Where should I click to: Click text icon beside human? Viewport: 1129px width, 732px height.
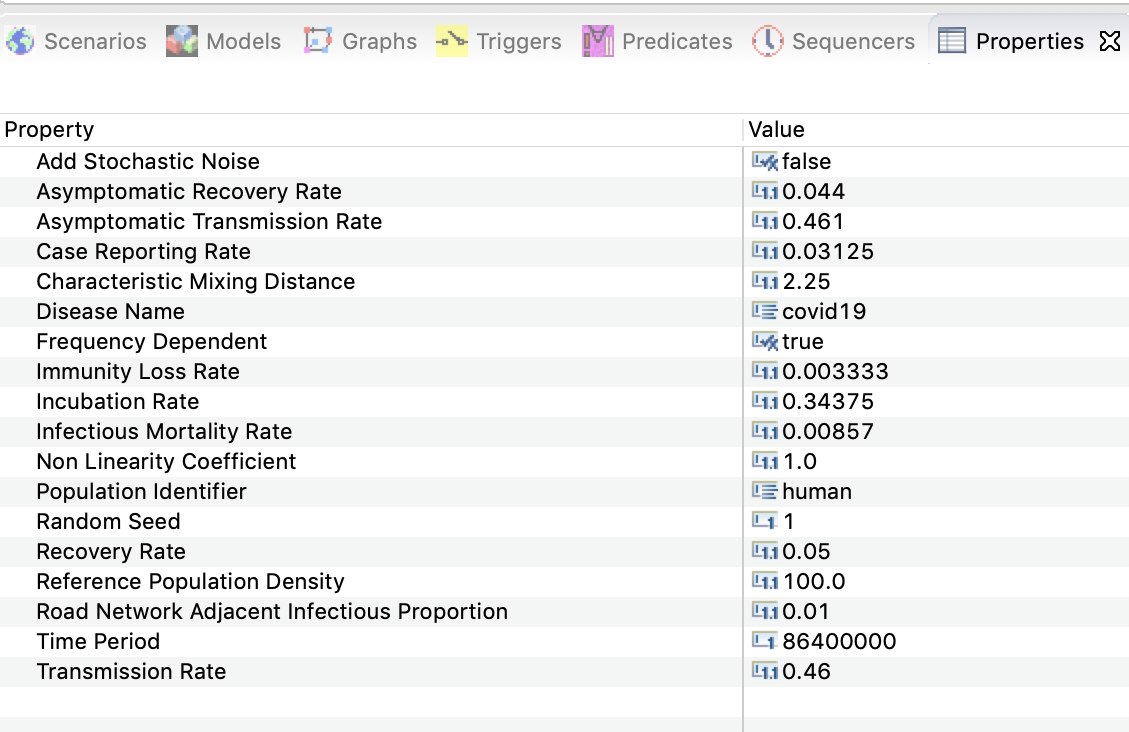tap(765, 492)
